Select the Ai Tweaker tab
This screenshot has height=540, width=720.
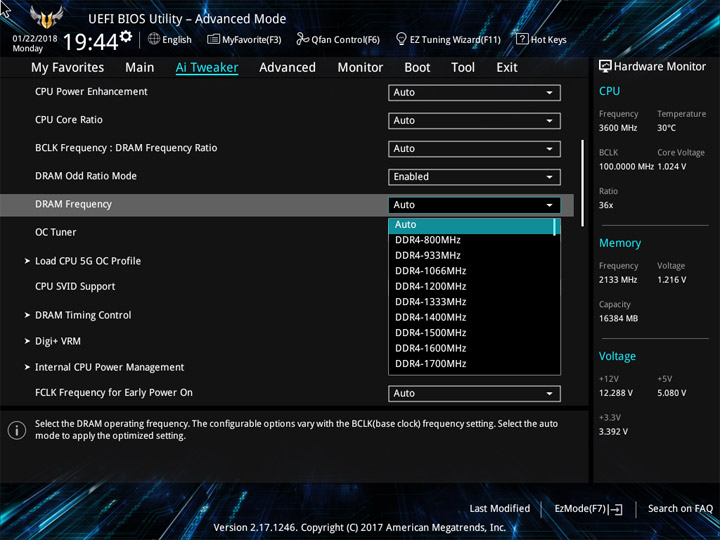(x=207, y=68)
